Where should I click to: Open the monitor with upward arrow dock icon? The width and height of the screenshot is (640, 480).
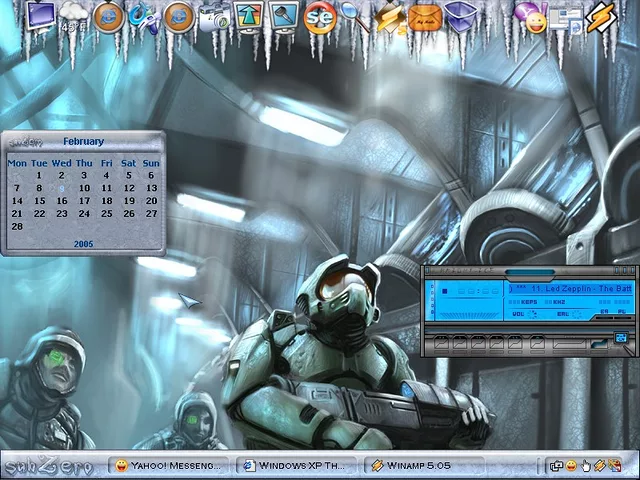(250, 17)
